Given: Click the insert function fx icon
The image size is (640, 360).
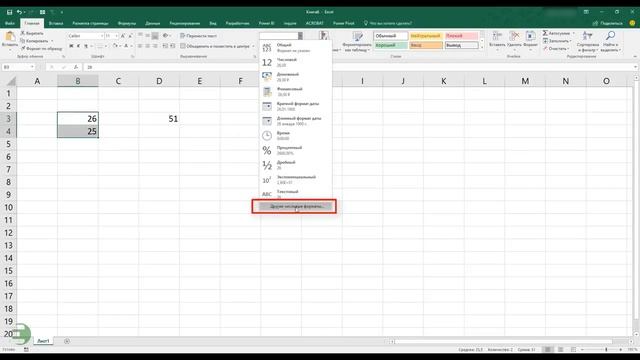Looking at the screenshot, I should click(76, 67).
